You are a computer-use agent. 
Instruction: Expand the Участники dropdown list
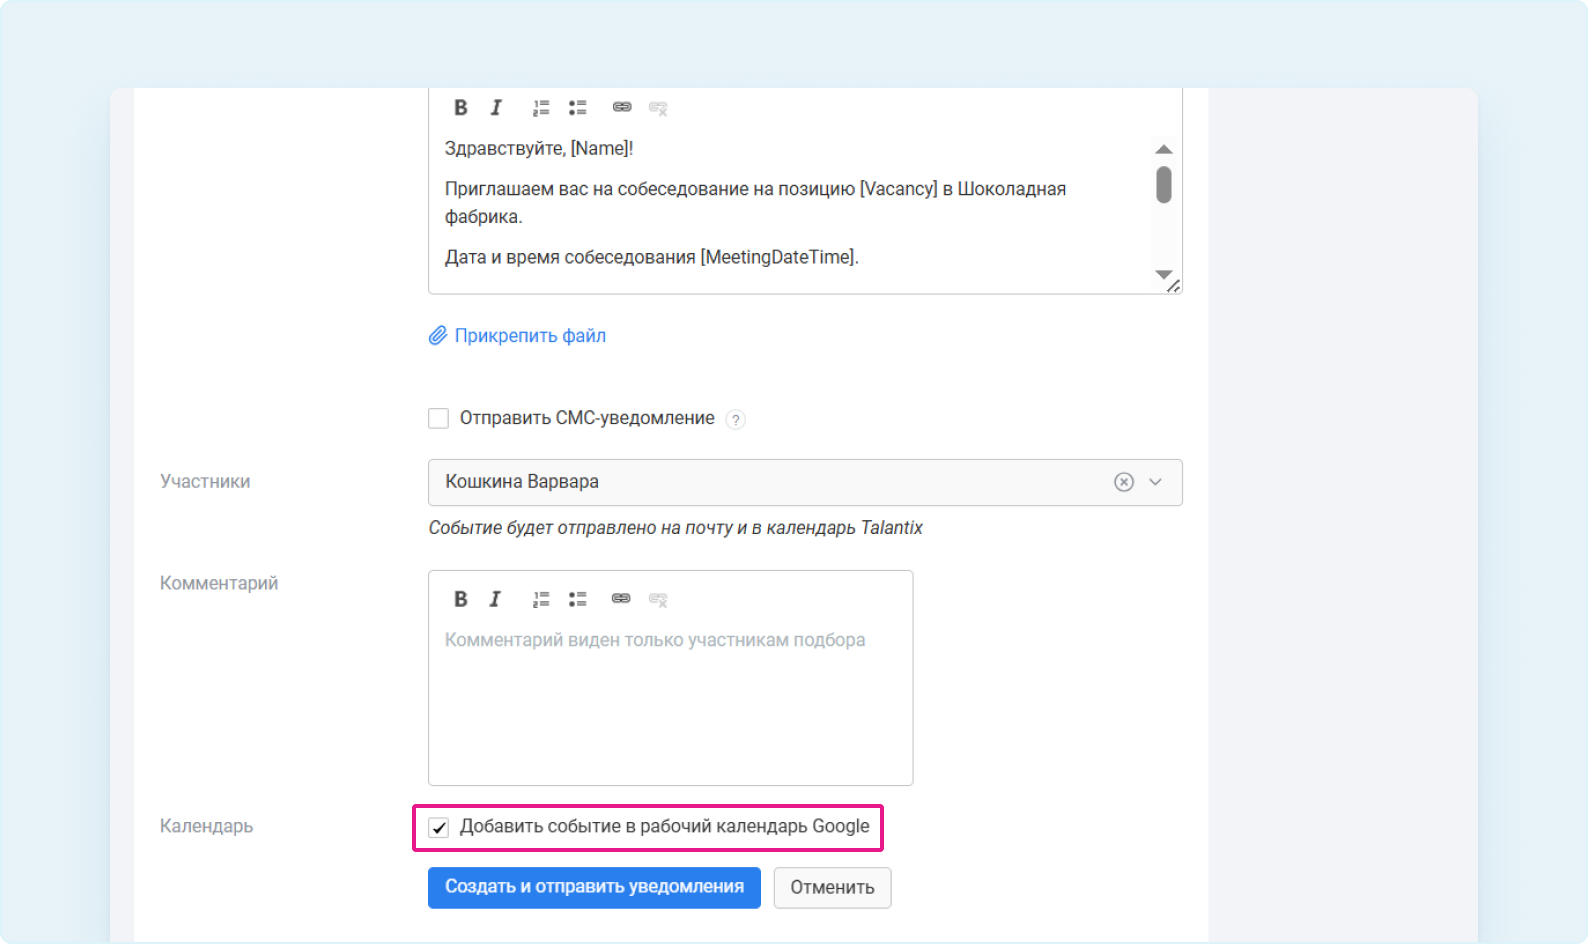click(1156, 482)
